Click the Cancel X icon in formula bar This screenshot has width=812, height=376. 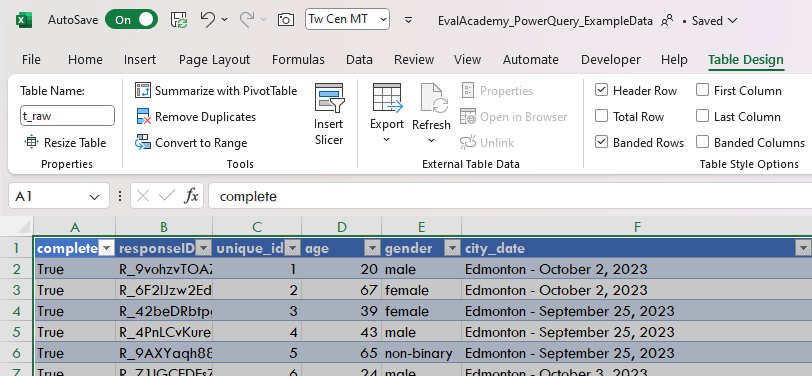tap(143, 196)
